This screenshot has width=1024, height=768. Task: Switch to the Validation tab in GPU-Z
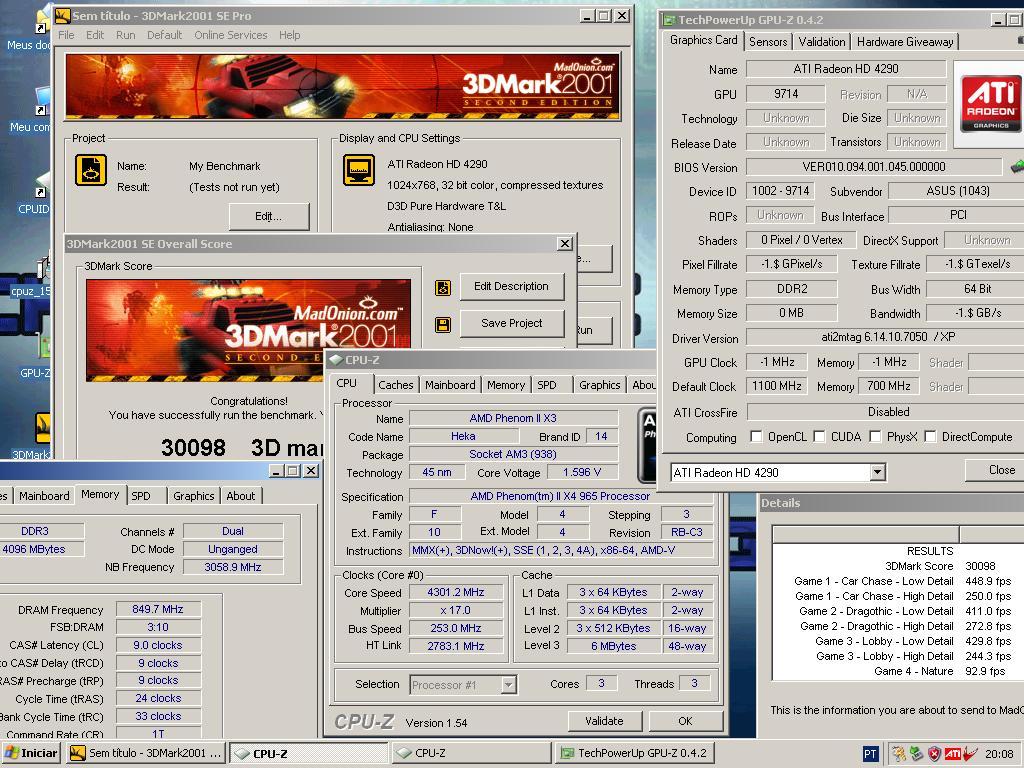point(822,42)
